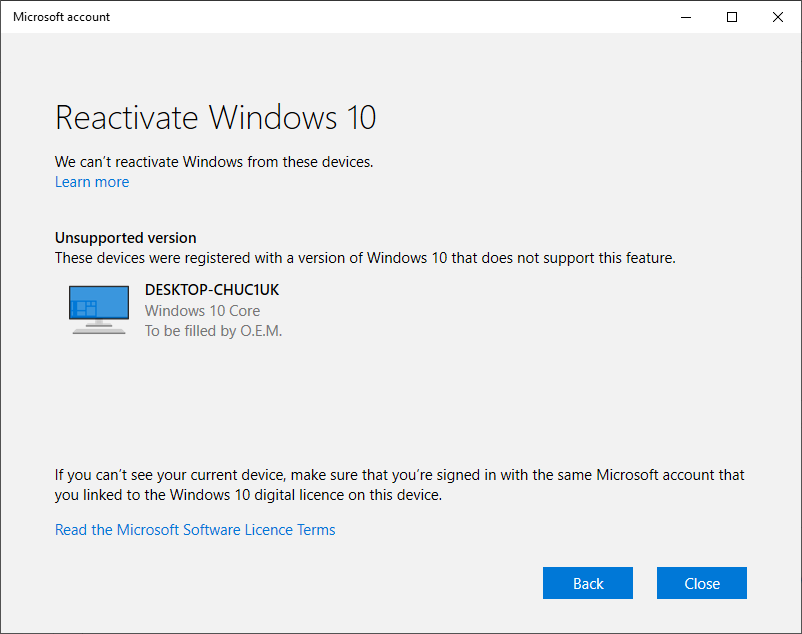This screenshot has height=634, width=802.
Task: Click the Unsupported version heading
Action: pos(125,238)
